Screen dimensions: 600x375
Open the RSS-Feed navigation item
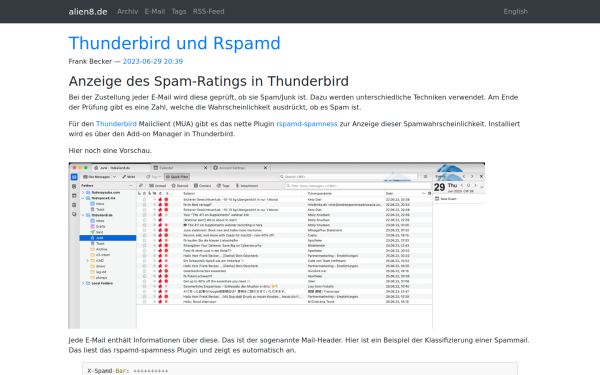209,11
